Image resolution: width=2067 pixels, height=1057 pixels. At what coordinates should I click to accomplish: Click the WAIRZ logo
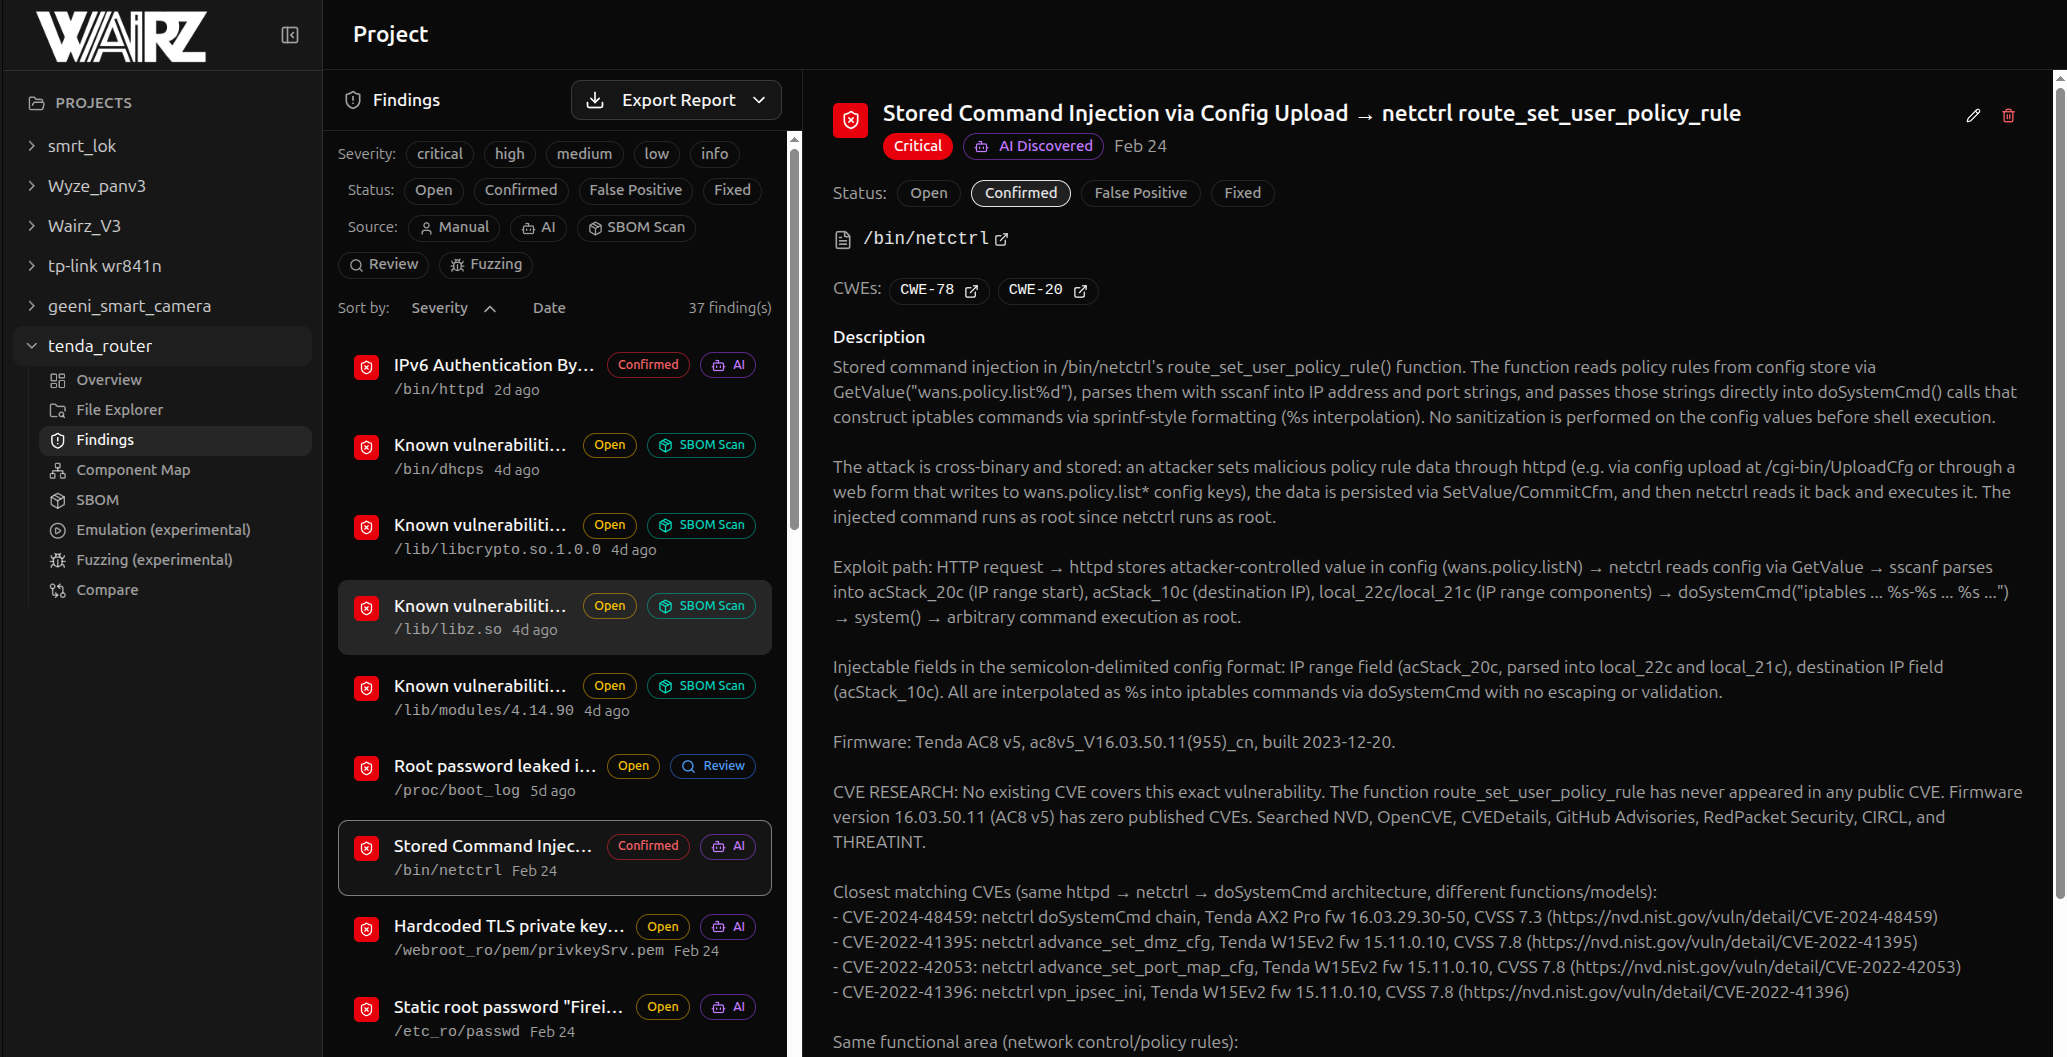point(121,37)
